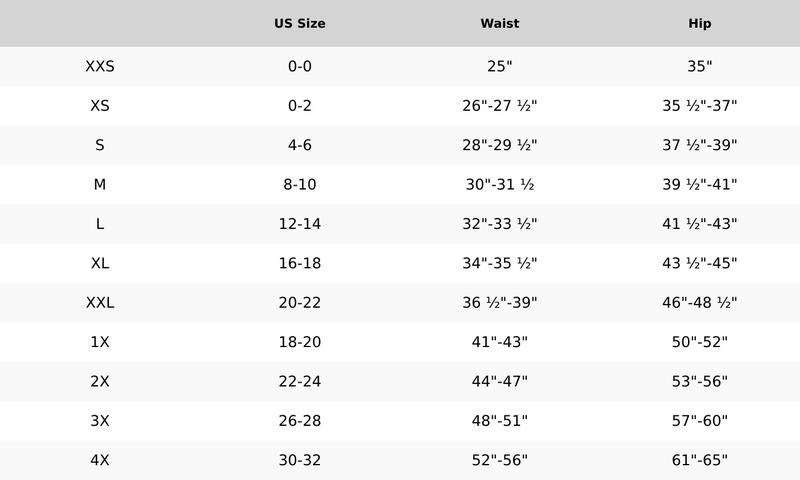
Task: Click the S size row label
Action: tap(100, 145)
